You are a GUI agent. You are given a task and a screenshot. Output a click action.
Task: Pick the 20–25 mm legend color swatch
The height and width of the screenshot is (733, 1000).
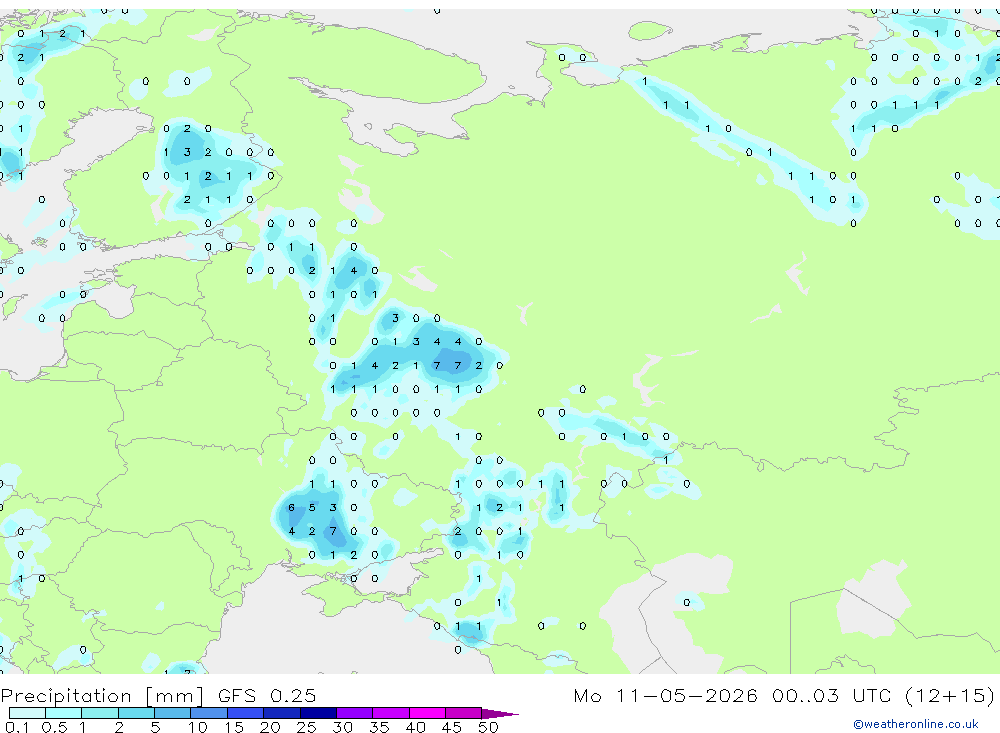(x=282, y=713)
